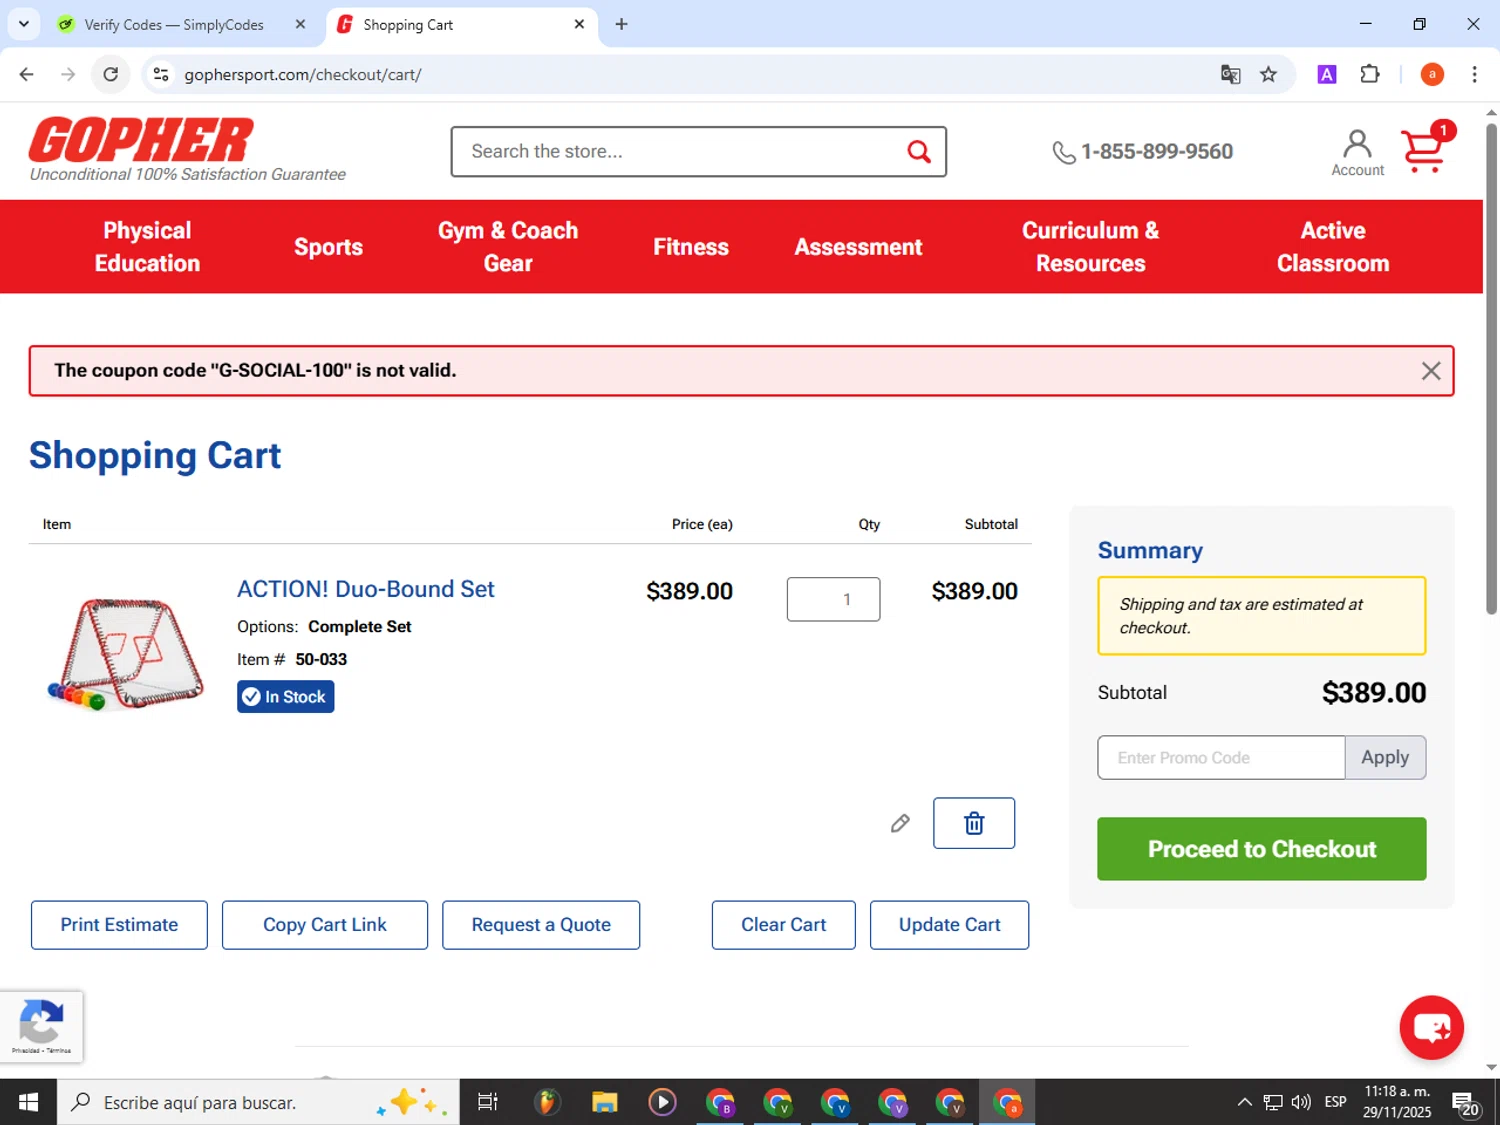Dismiss the invalid coupon error message
This screenshot has height=1125, width=1500.
pyautogui.click(x=1431, y=371)
